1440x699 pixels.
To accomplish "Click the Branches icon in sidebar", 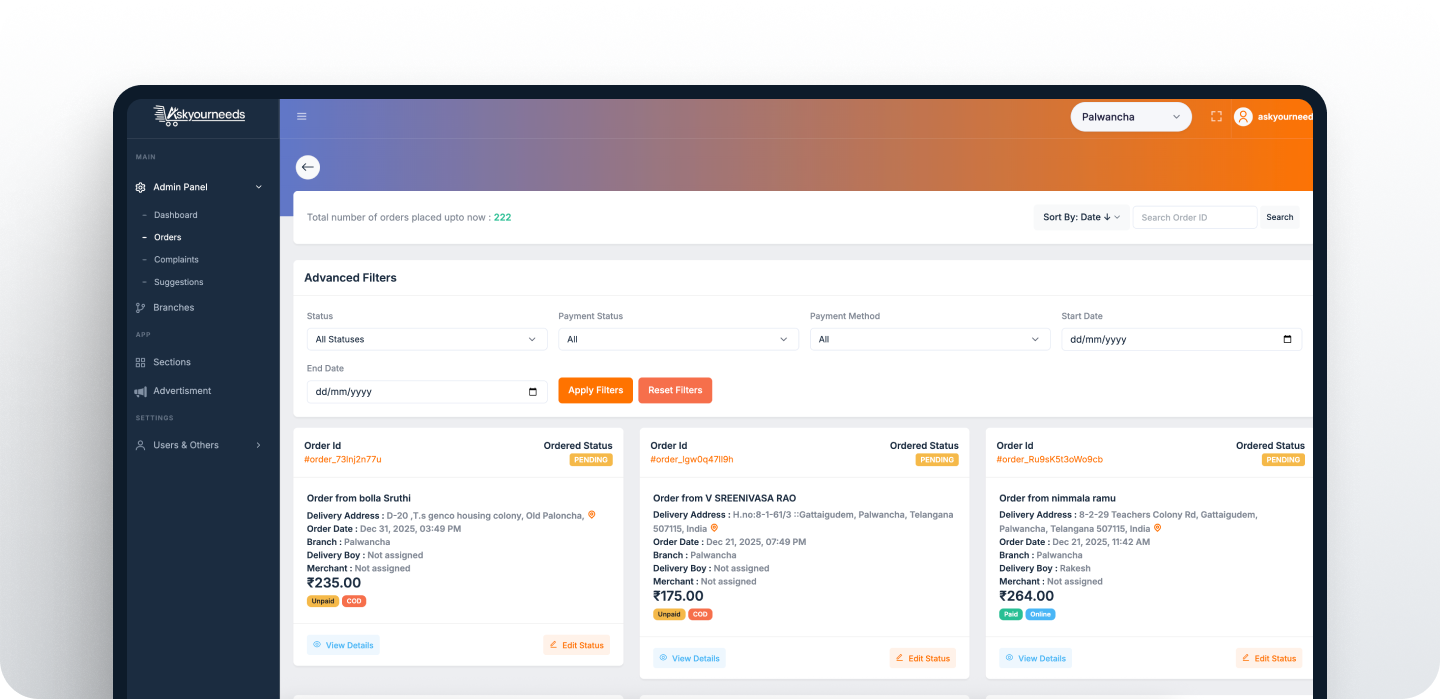I will [x=141, y=308].
